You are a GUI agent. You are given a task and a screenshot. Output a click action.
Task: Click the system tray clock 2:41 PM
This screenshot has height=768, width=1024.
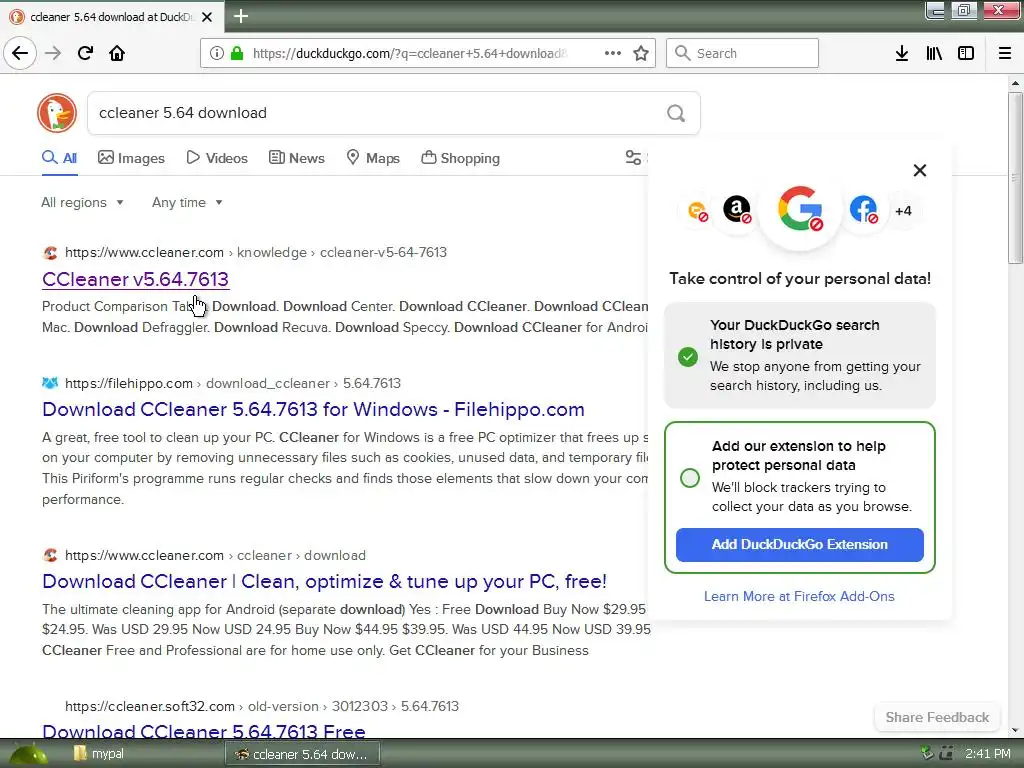987,754
